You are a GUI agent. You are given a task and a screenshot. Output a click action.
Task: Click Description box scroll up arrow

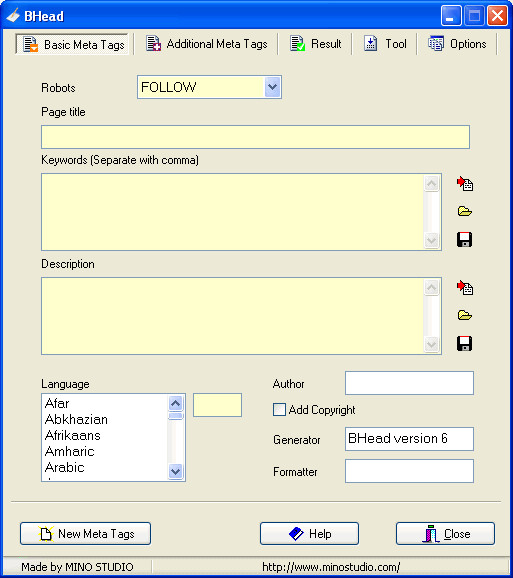[432, 288]
